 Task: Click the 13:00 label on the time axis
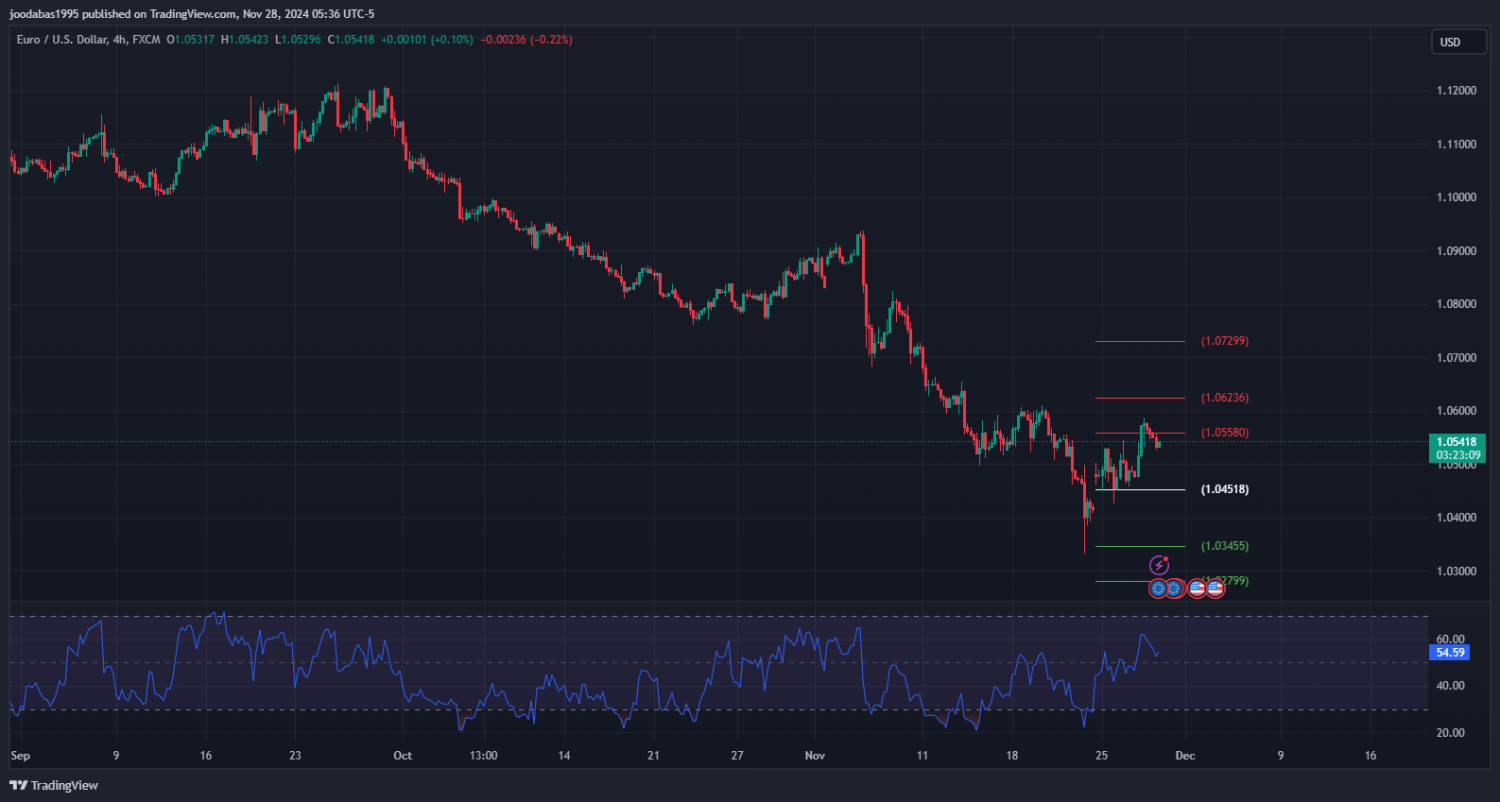(x=483, y=756)
